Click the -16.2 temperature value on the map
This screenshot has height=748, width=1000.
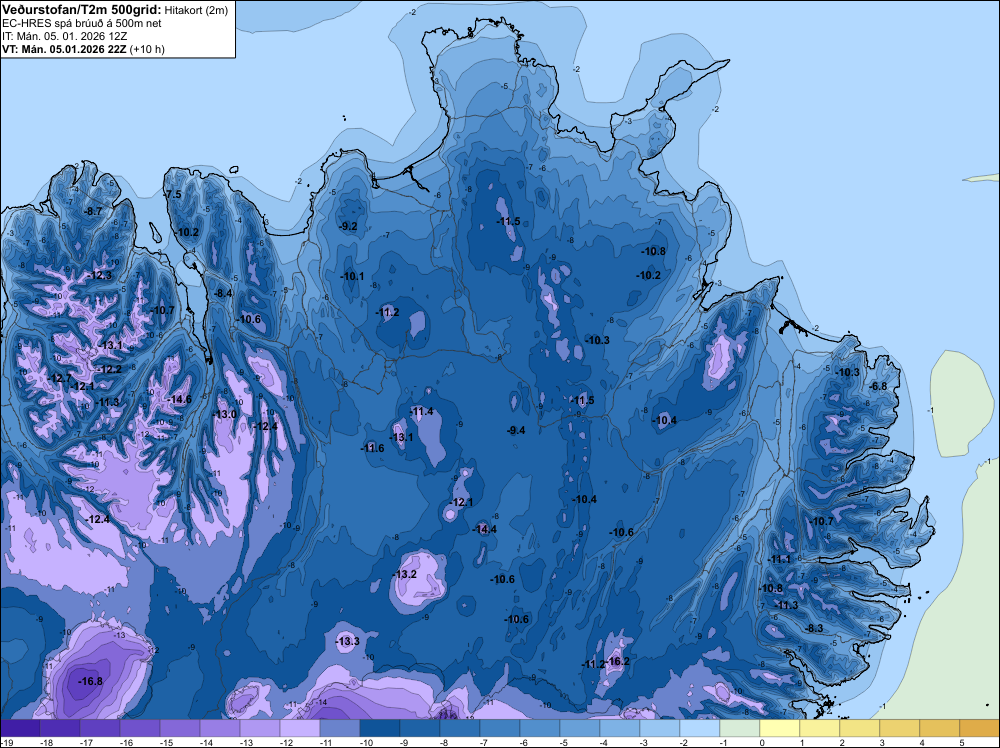(x=618, y=661)
